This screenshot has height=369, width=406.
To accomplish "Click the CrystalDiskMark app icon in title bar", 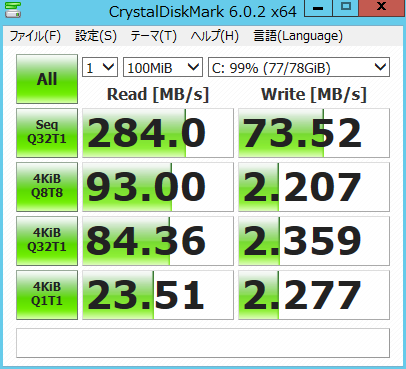I will tap(13, 10).
